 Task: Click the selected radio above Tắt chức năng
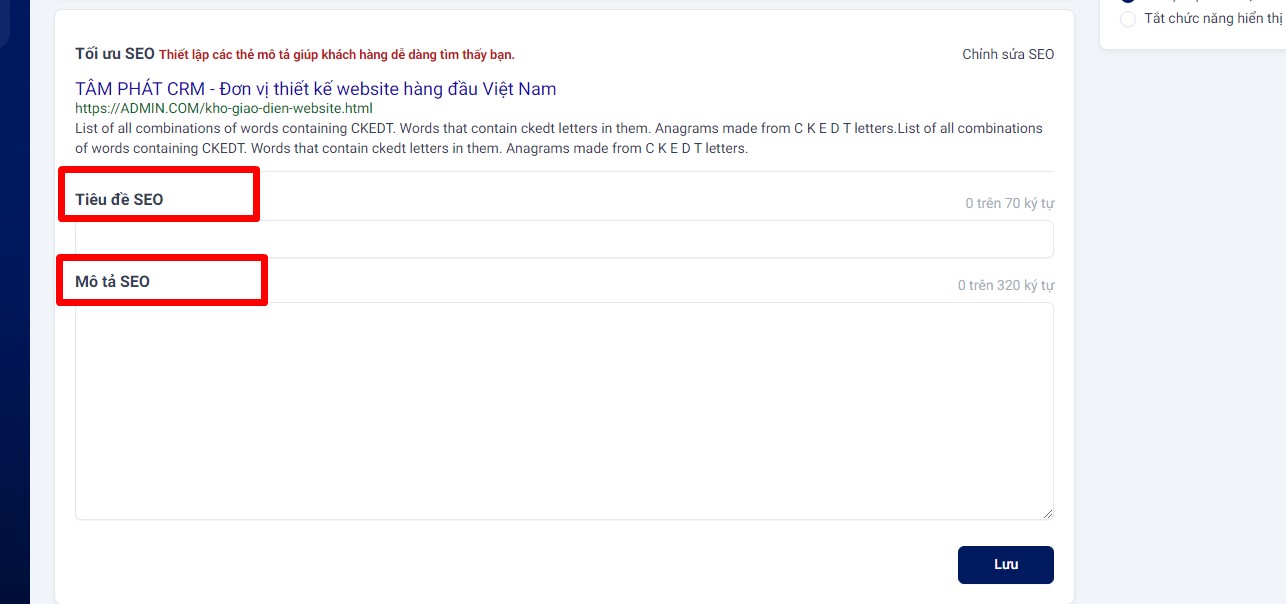tap(1128, 1)
